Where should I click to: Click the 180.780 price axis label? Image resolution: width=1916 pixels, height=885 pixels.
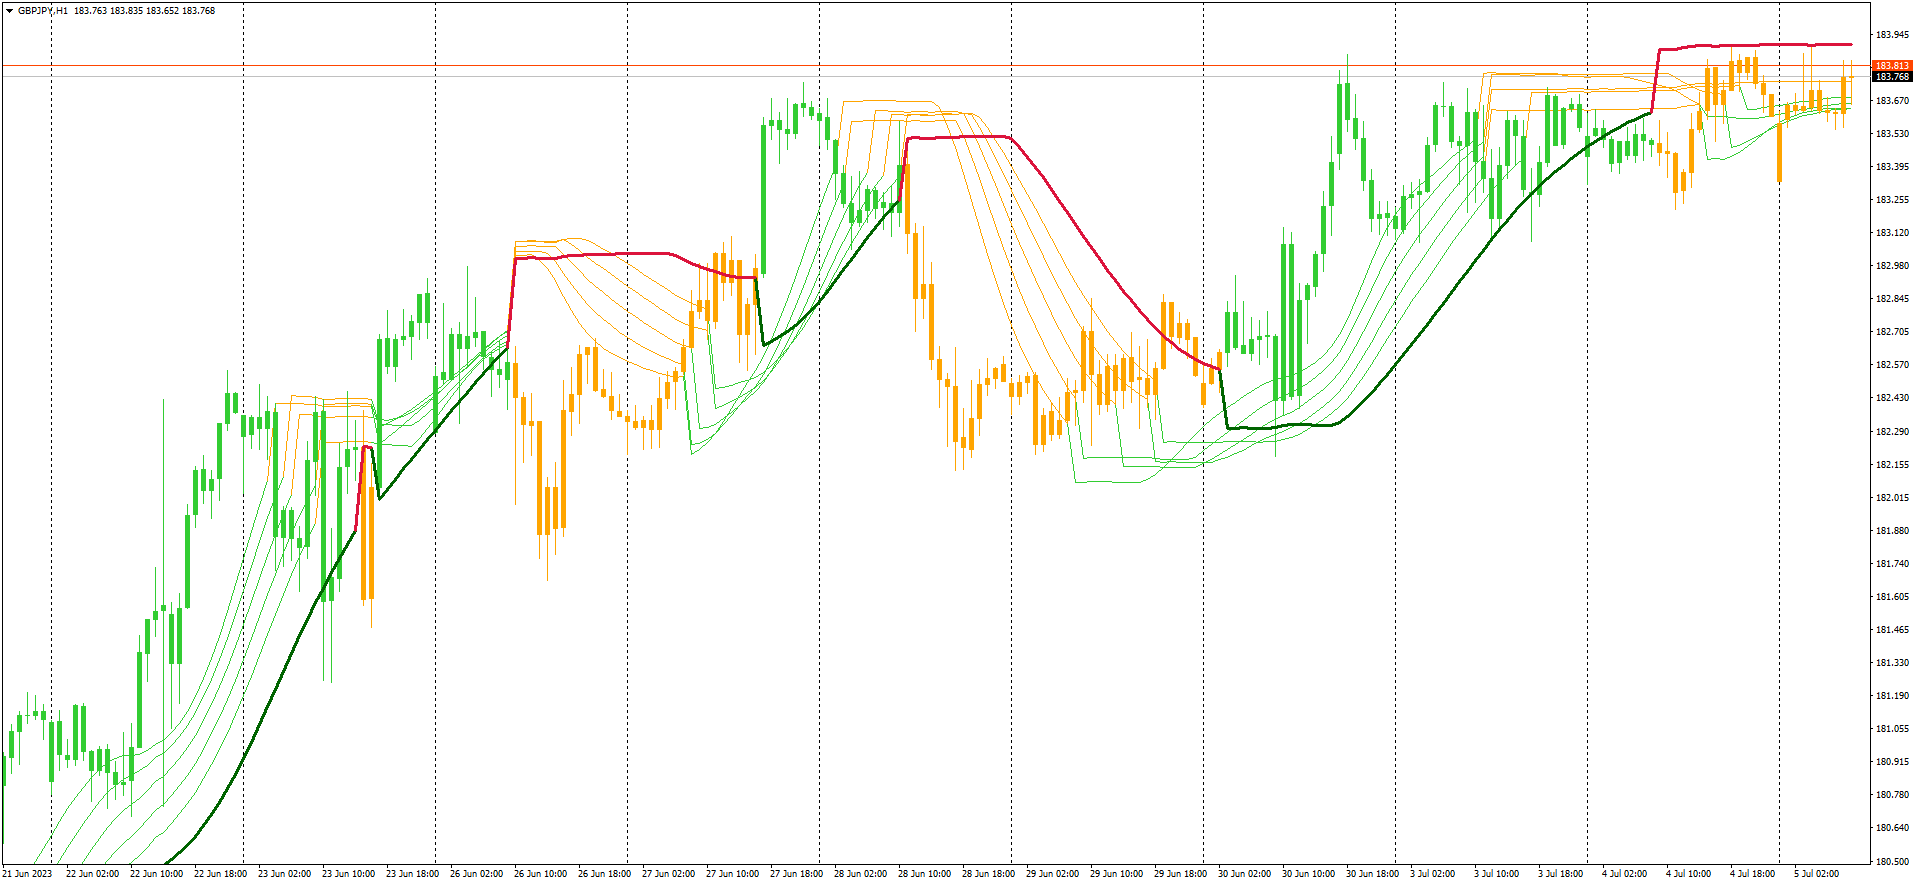1892,795
